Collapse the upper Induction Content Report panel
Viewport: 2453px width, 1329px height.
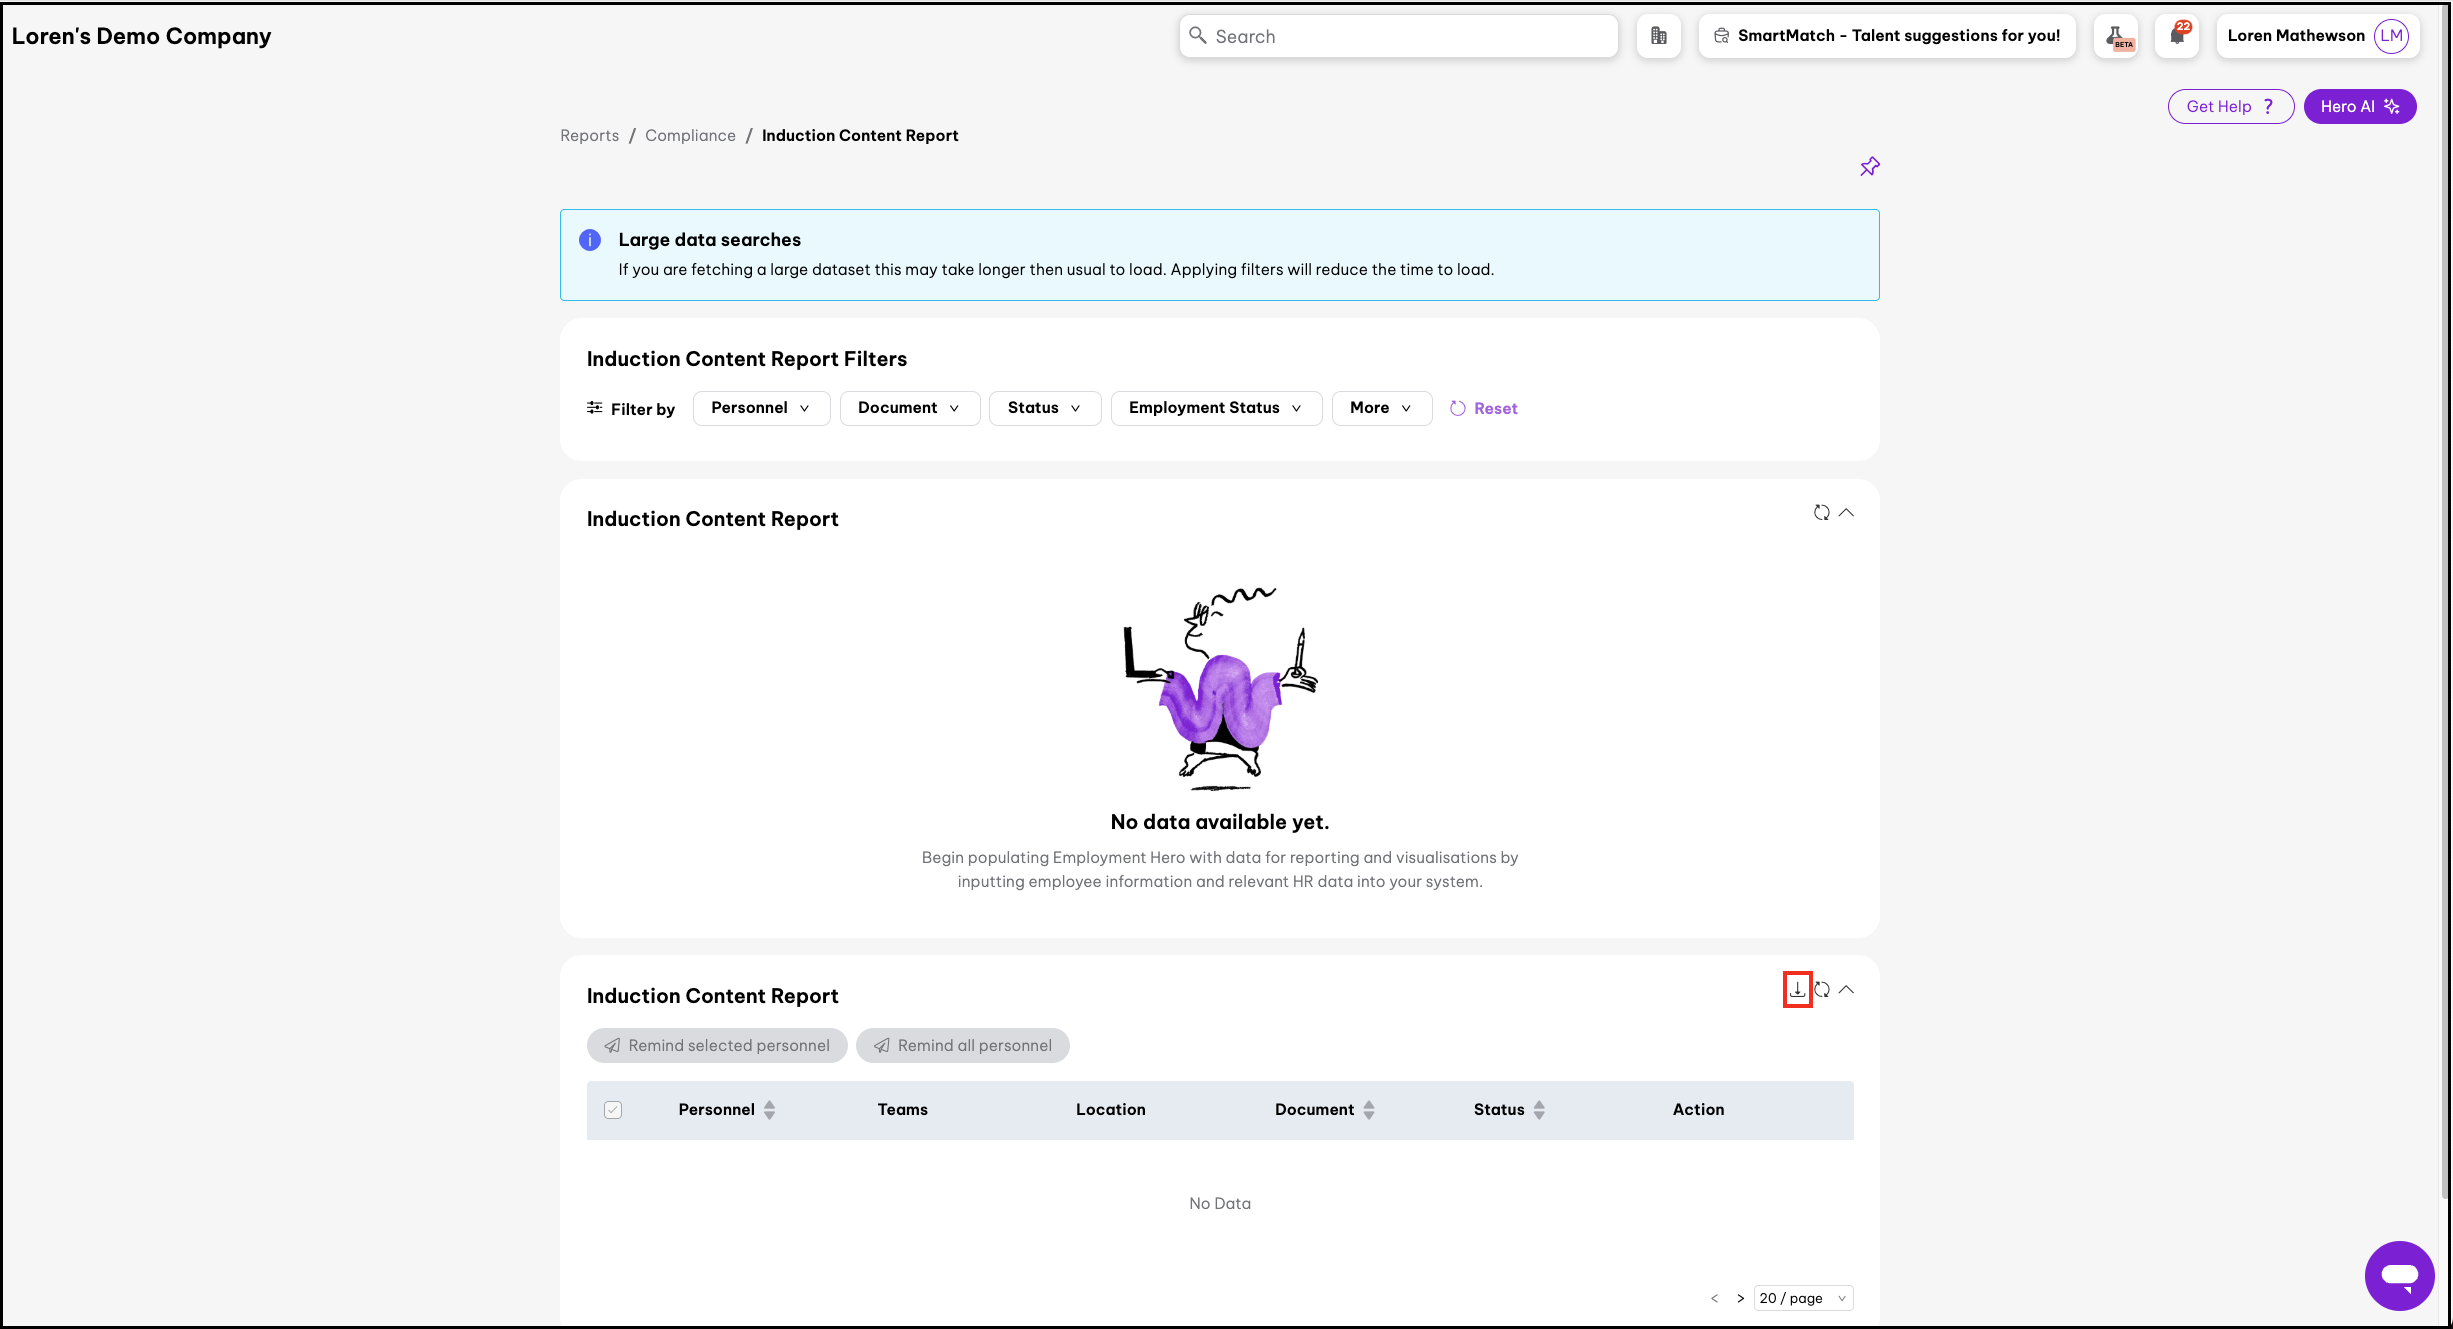coord(1847,512)
